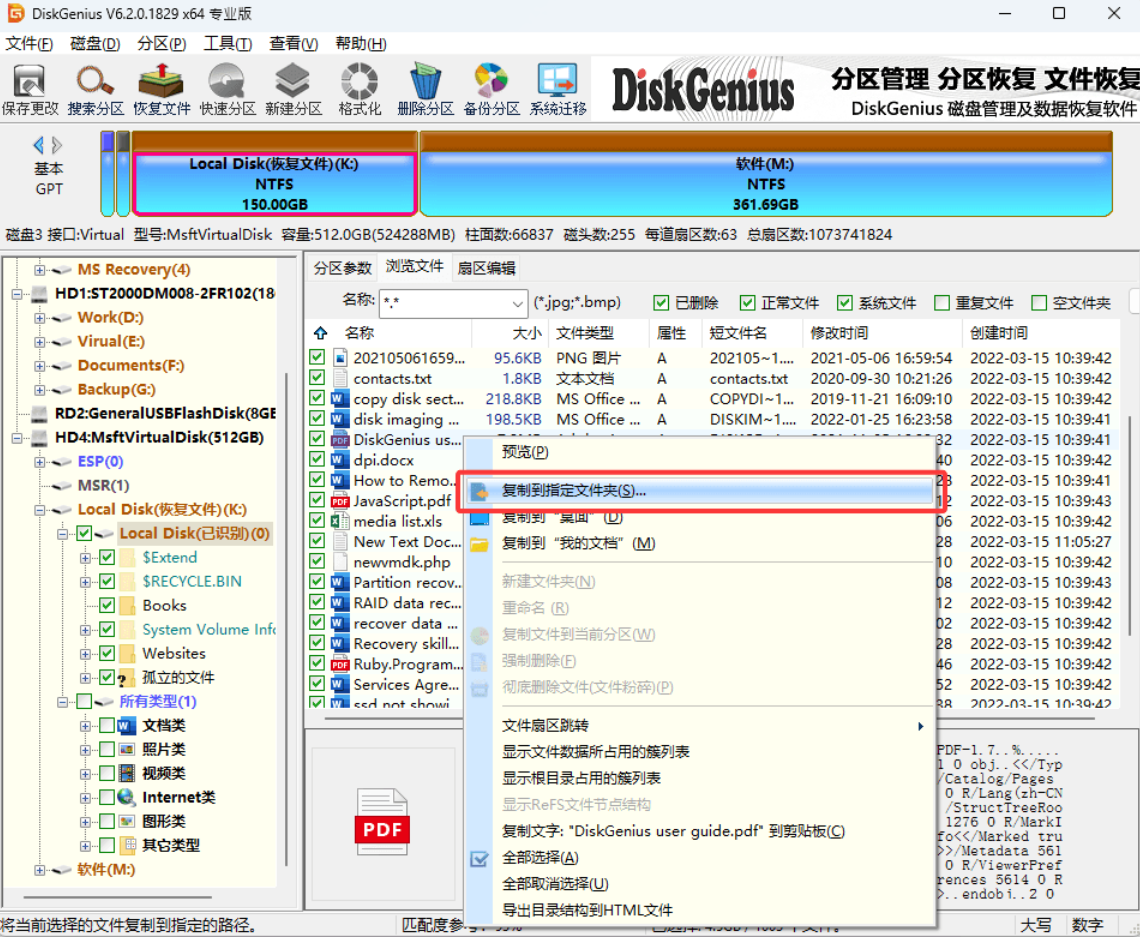This screenshot has height=939, width=1140.
Task: Open the 搜索分区 search partition tool
Action: [x=95, y=89]
